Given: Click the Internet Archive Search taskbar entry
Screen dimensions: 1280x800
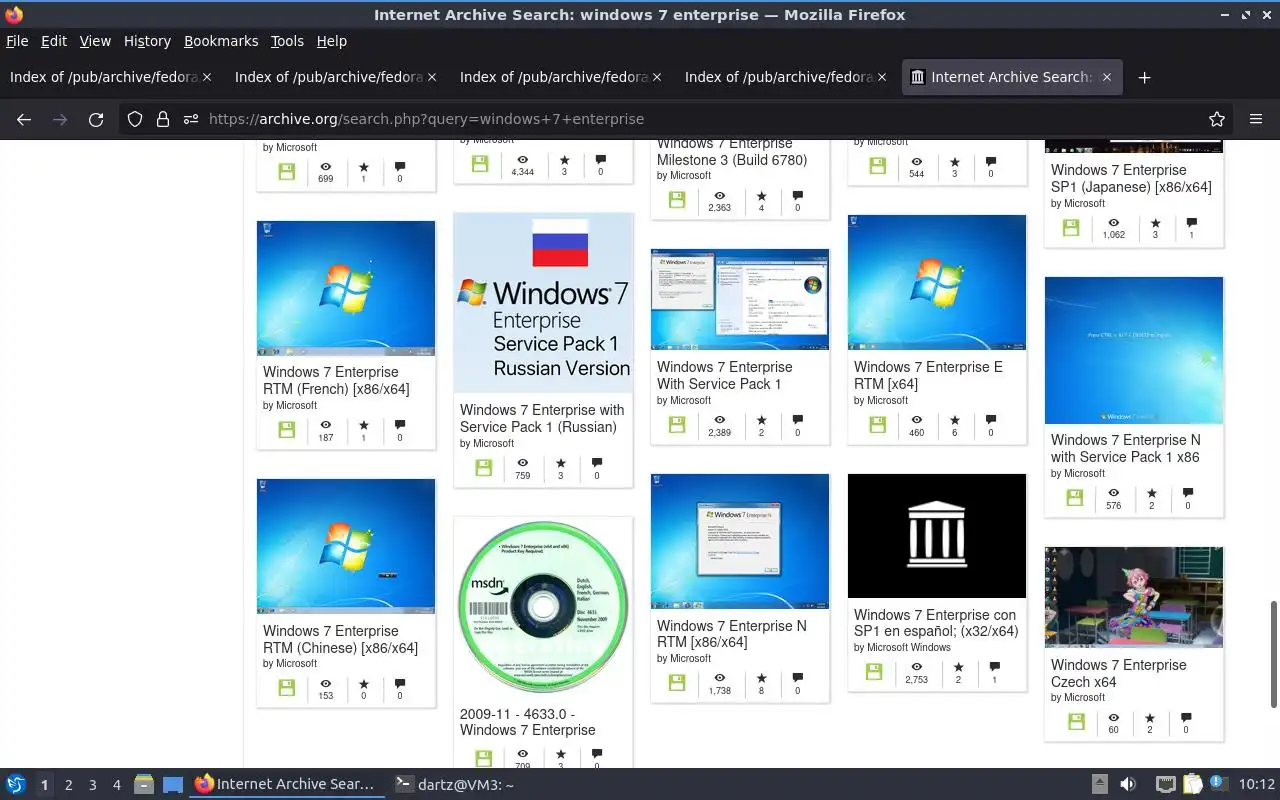Looking at the screenshot, I should (286, 785).
